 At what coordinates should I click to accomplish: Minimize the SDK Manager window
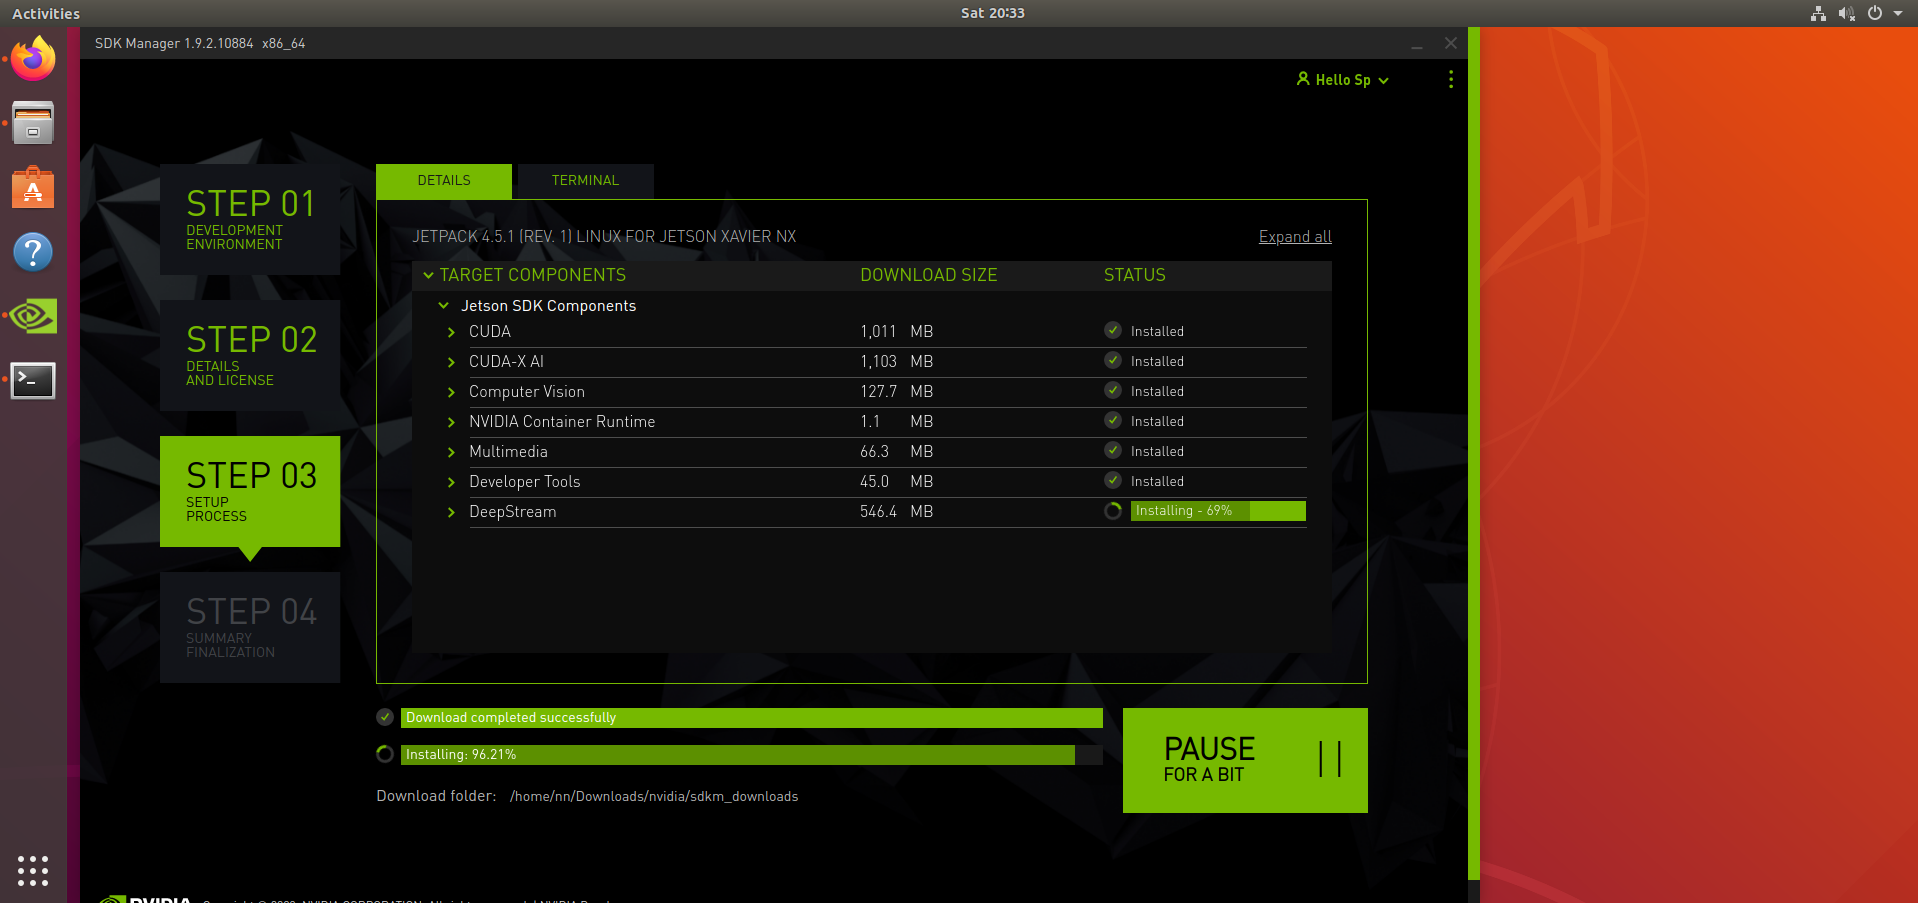[1417, 44]
